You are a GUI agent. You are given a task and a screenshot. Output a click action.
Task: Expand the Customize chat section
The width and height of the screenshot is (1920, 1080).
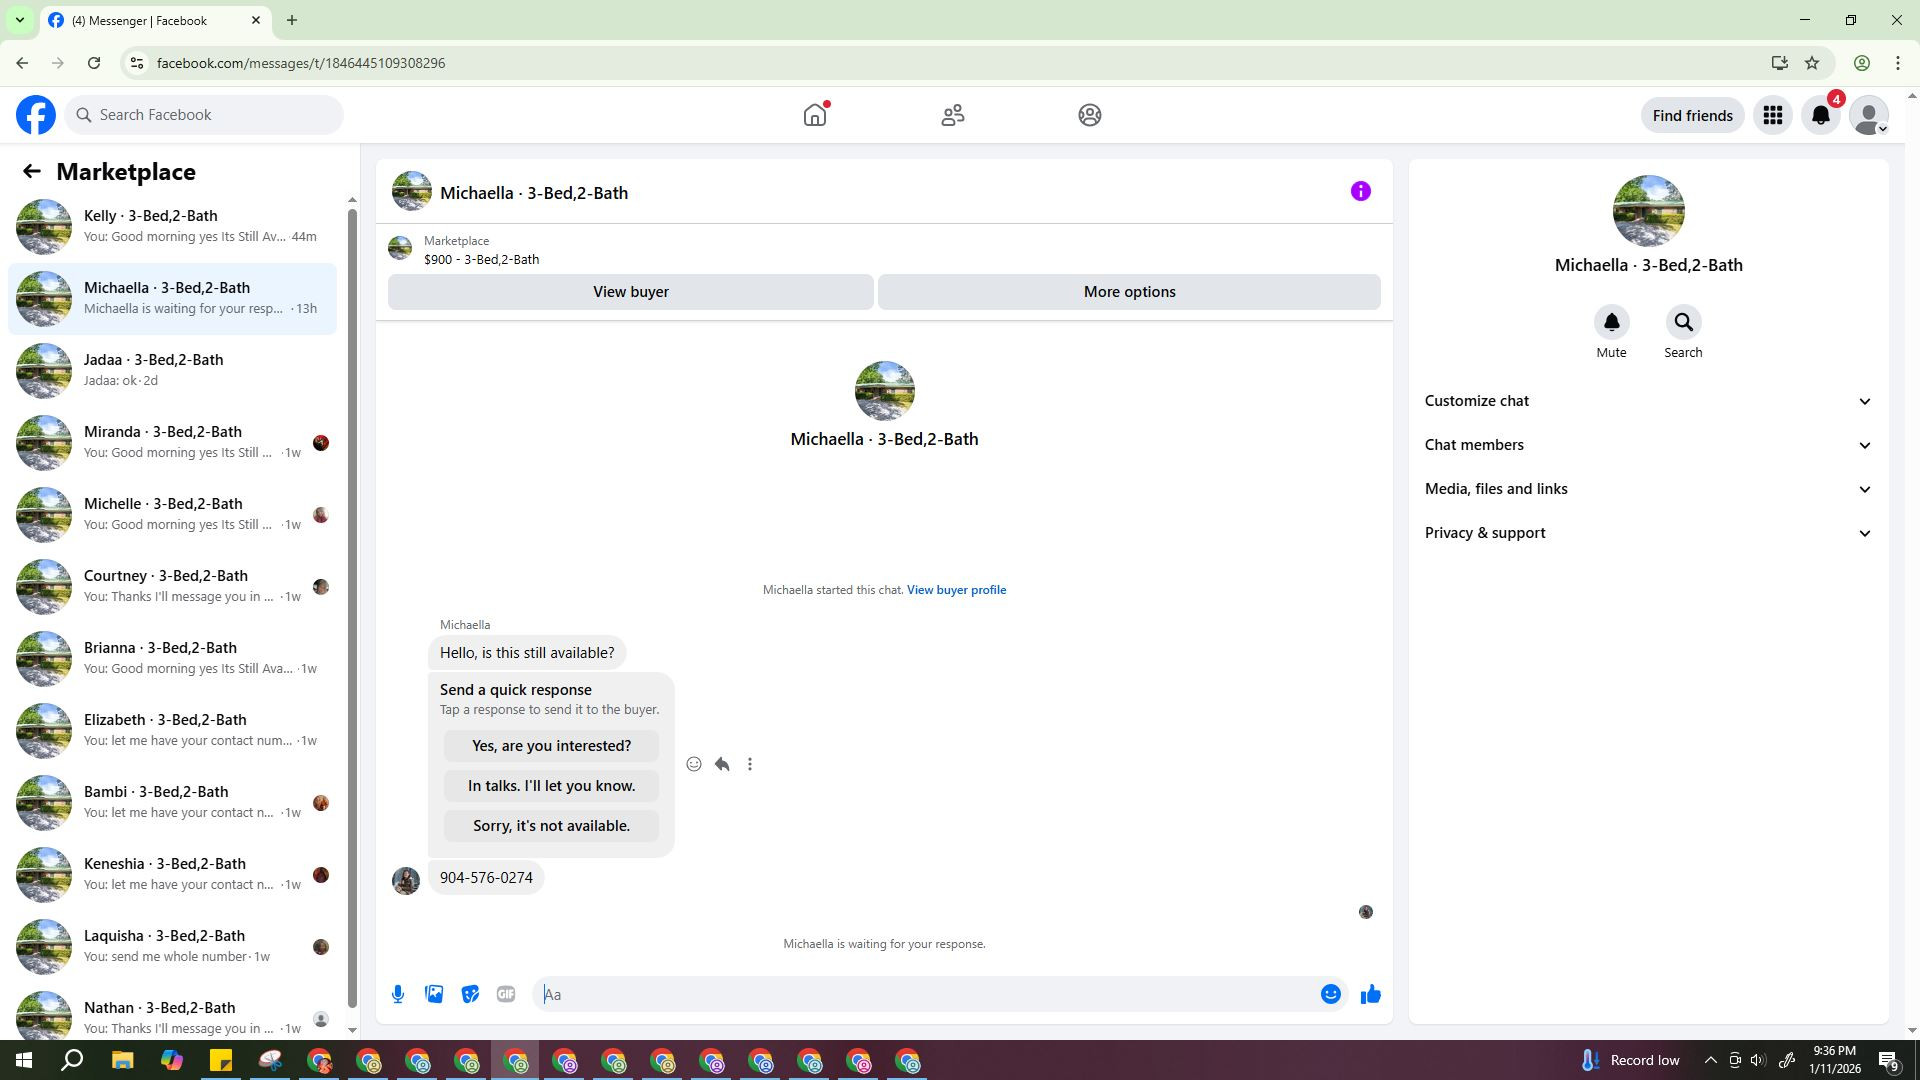[x=1648, y=401]
